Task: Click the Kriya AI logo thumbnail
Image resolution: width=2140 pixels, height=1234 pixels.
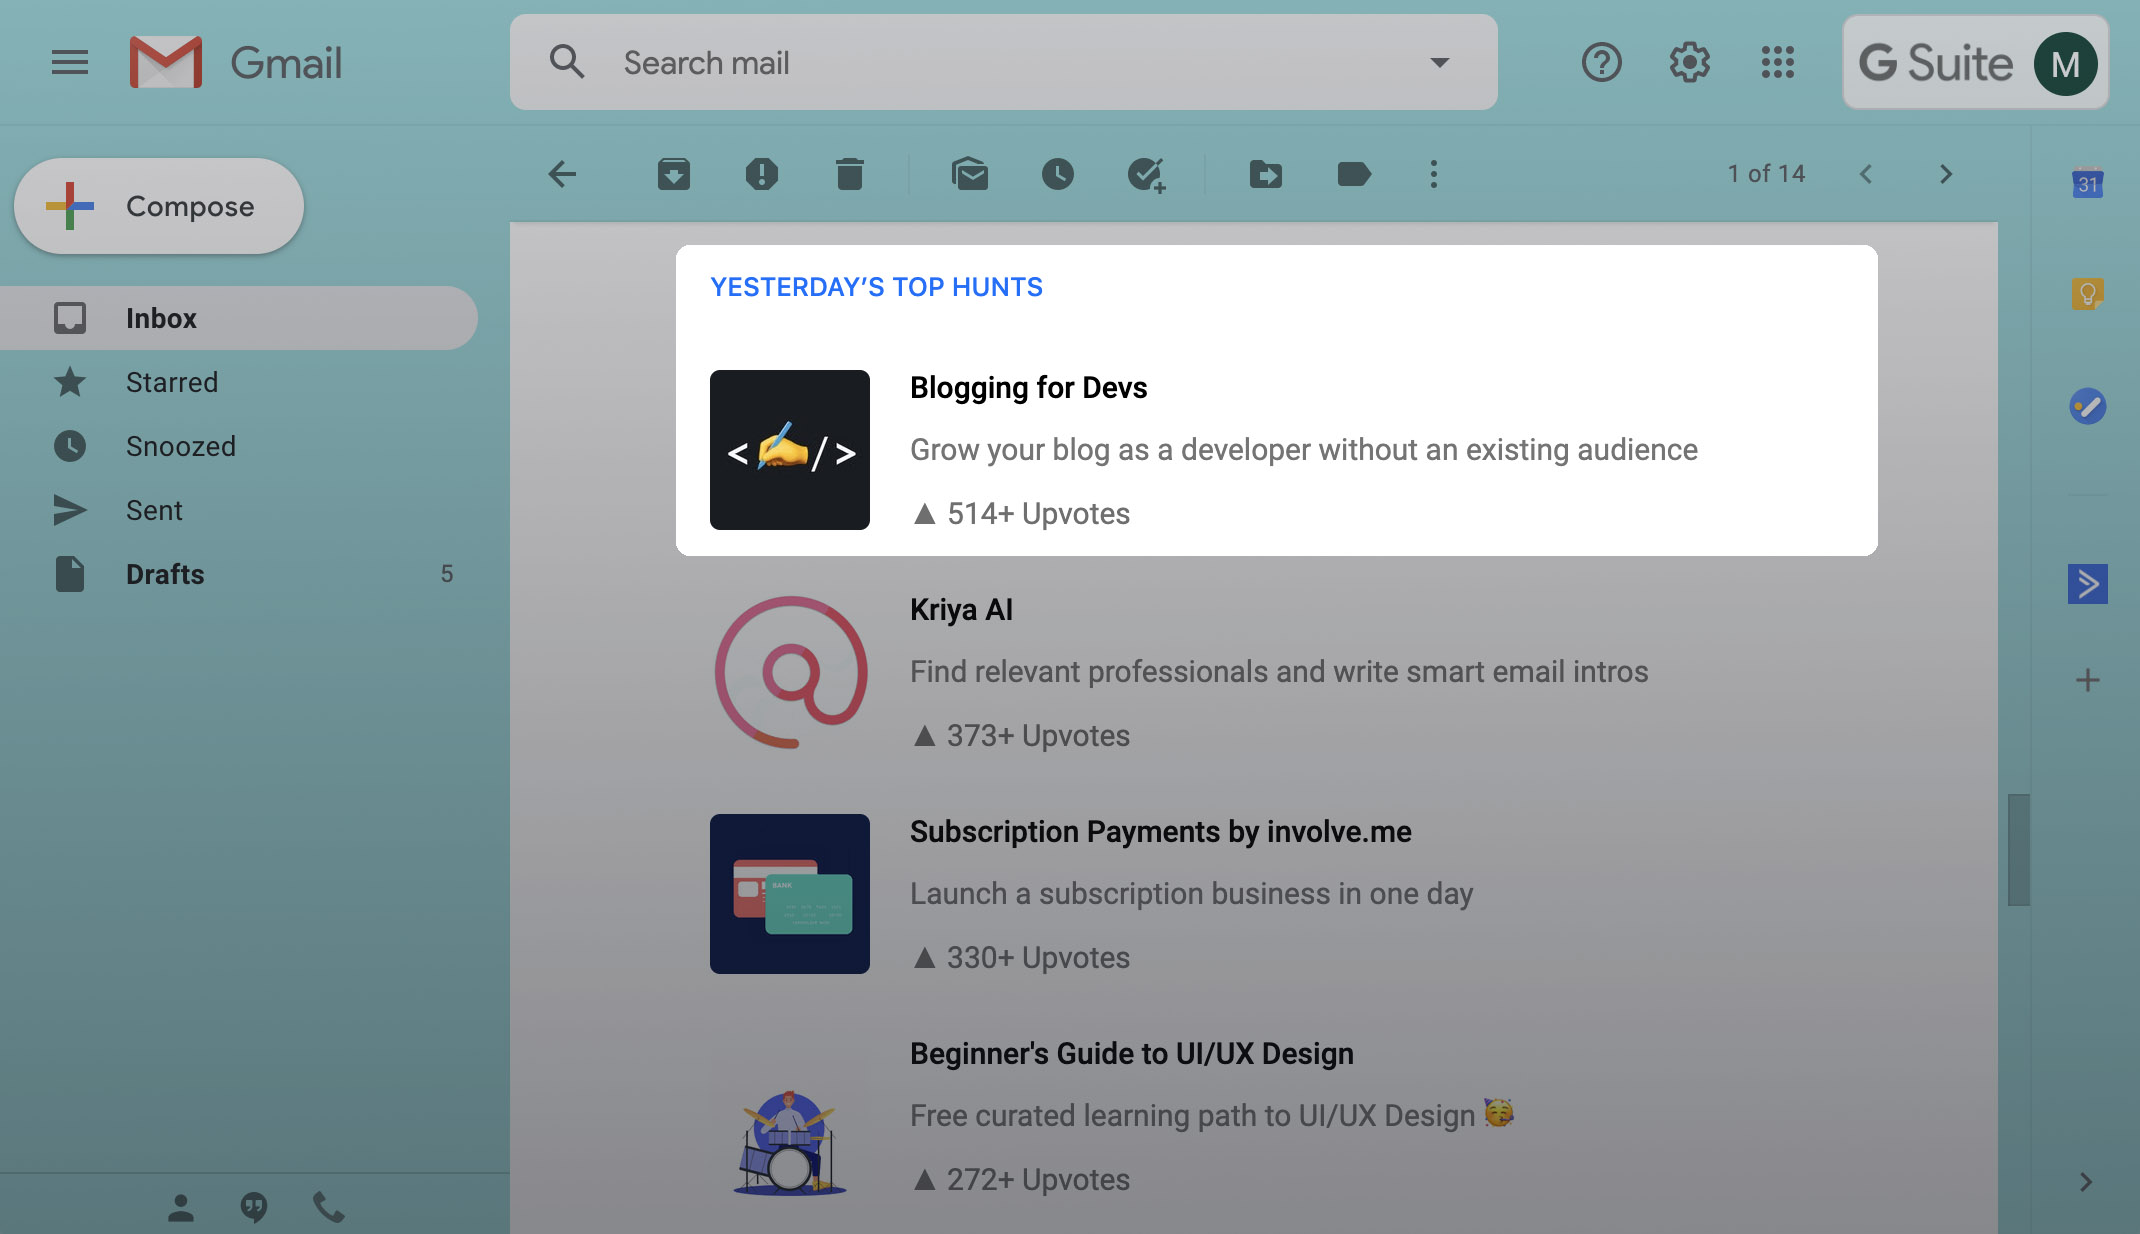Action: coord(790,672)
